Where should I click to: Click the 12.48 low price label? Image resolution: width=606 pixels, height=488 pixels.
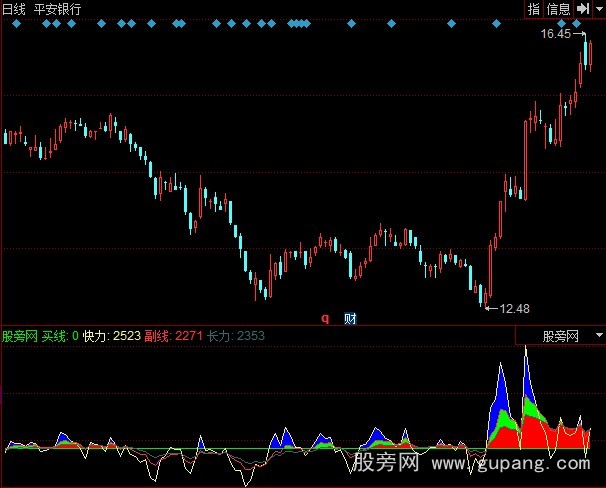tap(513, 307)
